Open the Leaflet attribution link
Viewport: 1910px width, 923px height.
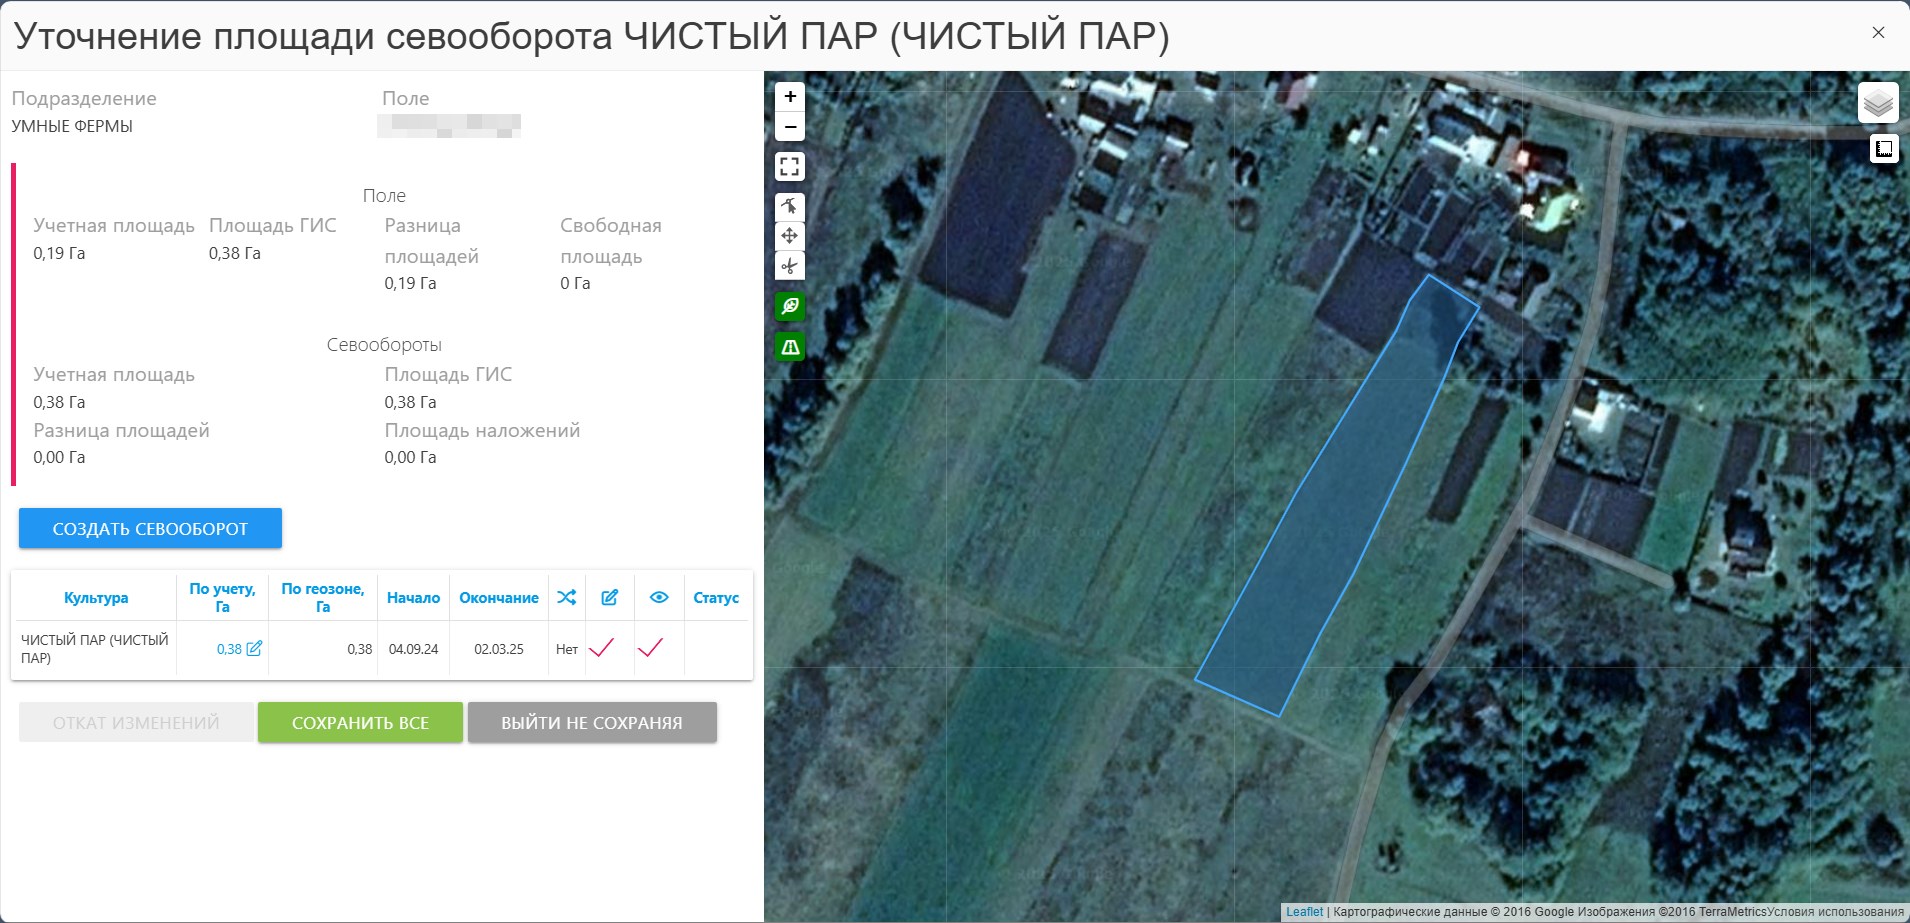coord(1304,912)
